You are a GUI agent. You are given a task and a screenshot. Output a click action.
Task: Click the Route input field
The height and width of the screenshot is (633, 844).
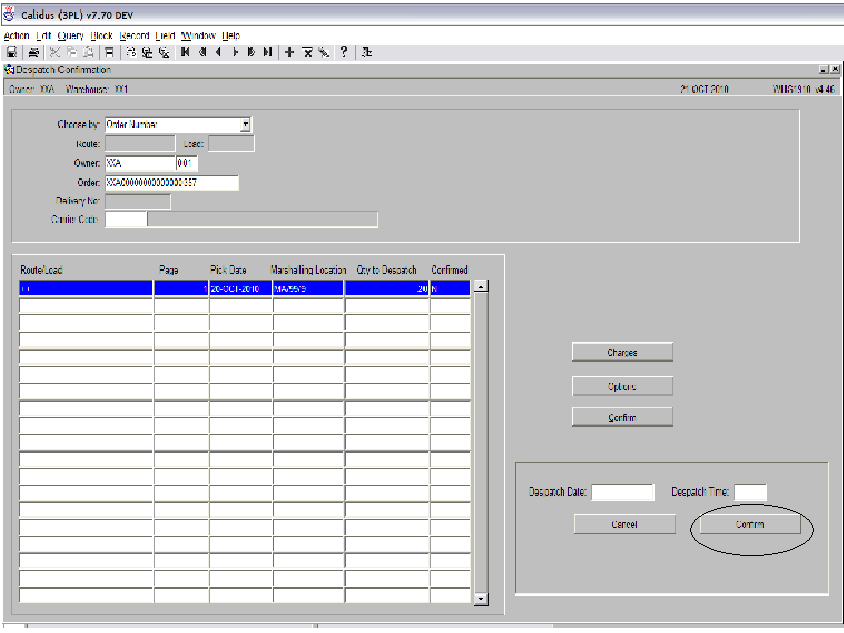click(140, 144)
